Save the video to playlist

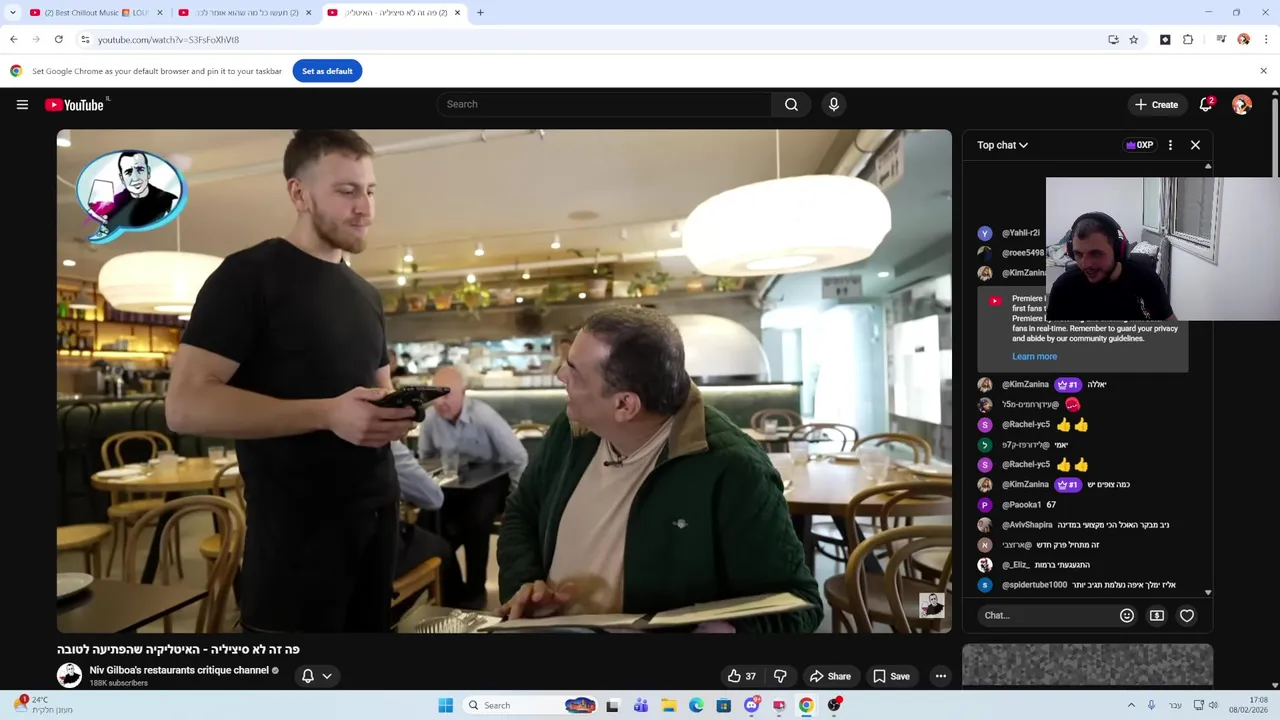click(x=892, y=676)
